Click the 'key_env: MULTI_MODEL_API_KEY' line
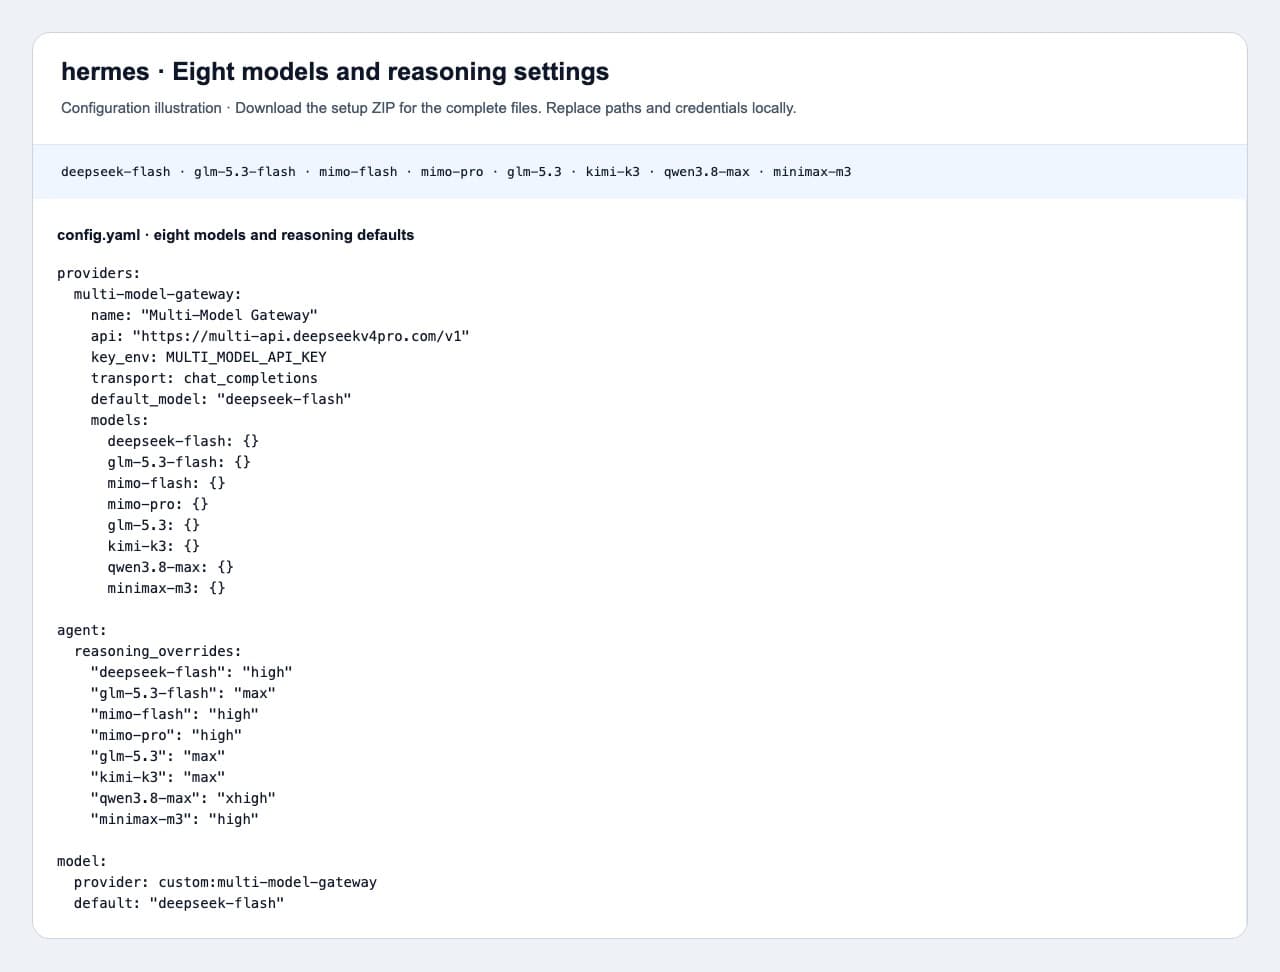The image size is (1280, 972). 209,357
